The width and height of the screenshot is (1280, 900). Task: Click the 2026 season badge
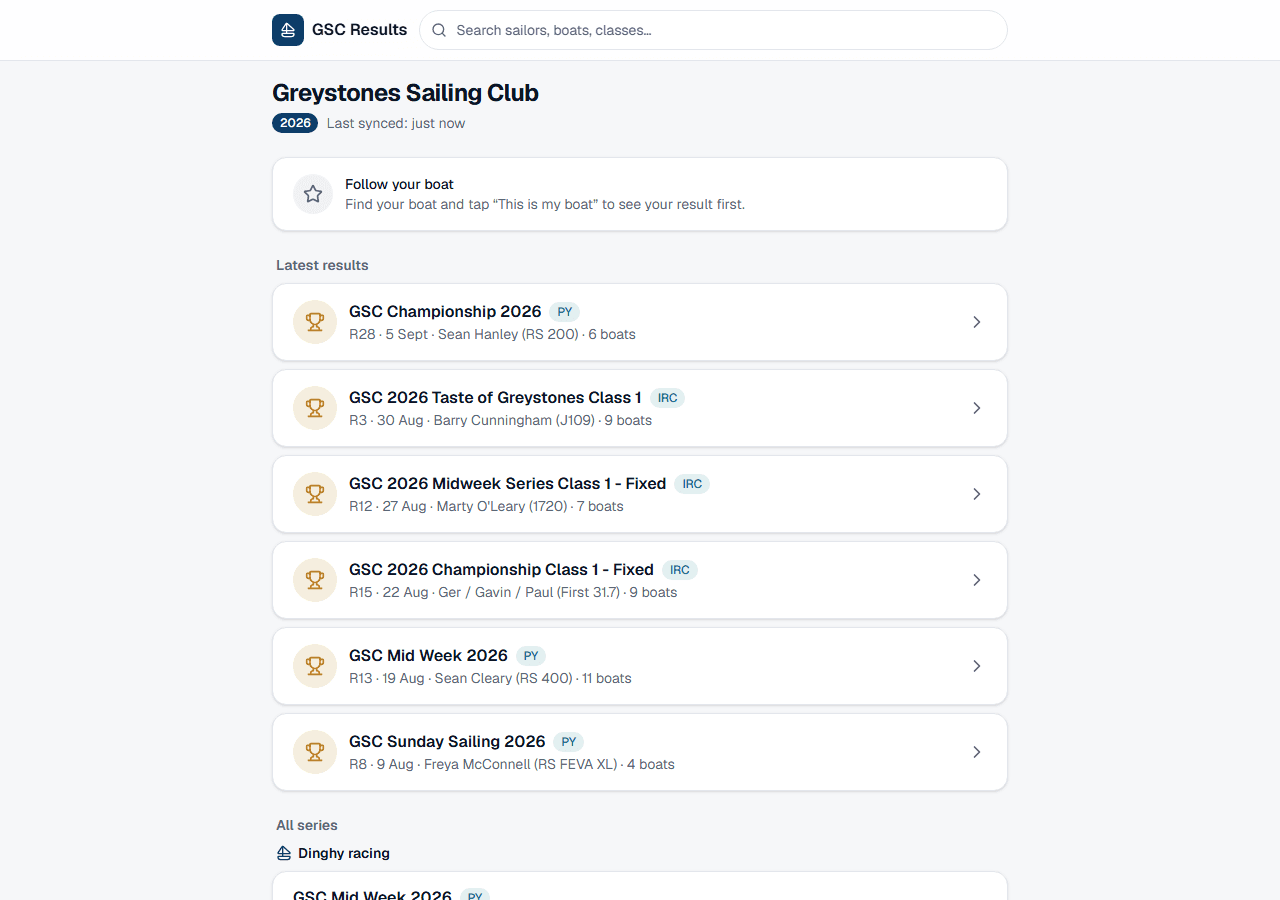[295, 123]
